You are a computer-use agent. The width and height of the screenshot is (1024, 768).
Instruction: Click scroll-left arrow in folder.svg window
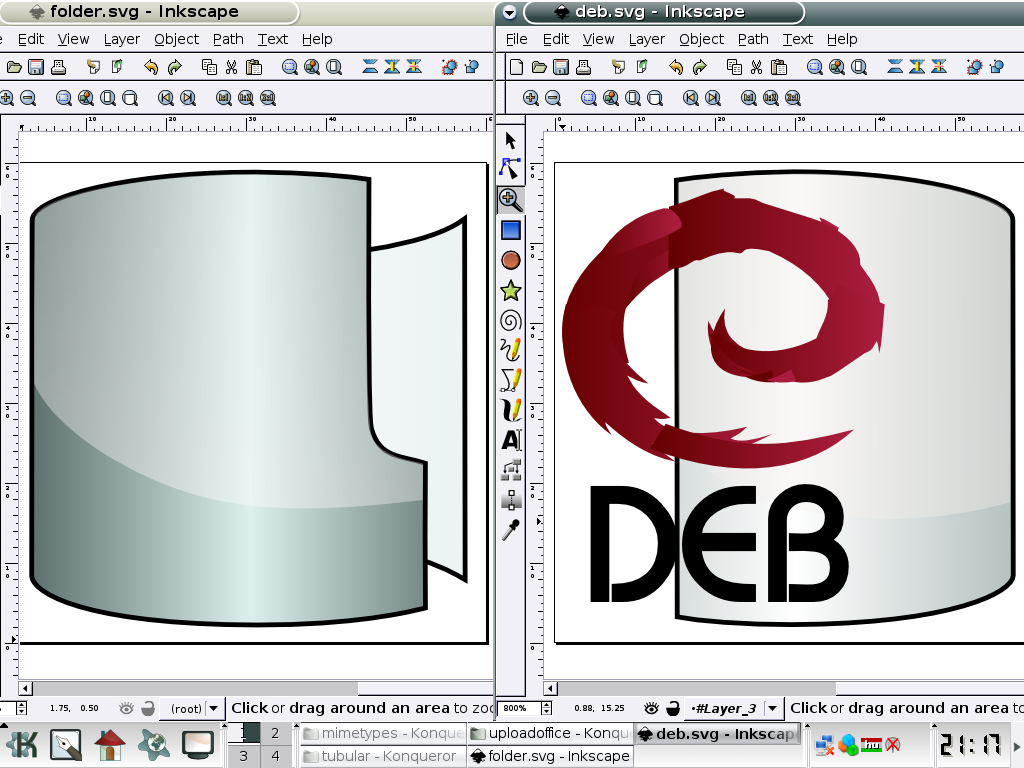coord(25,688)
